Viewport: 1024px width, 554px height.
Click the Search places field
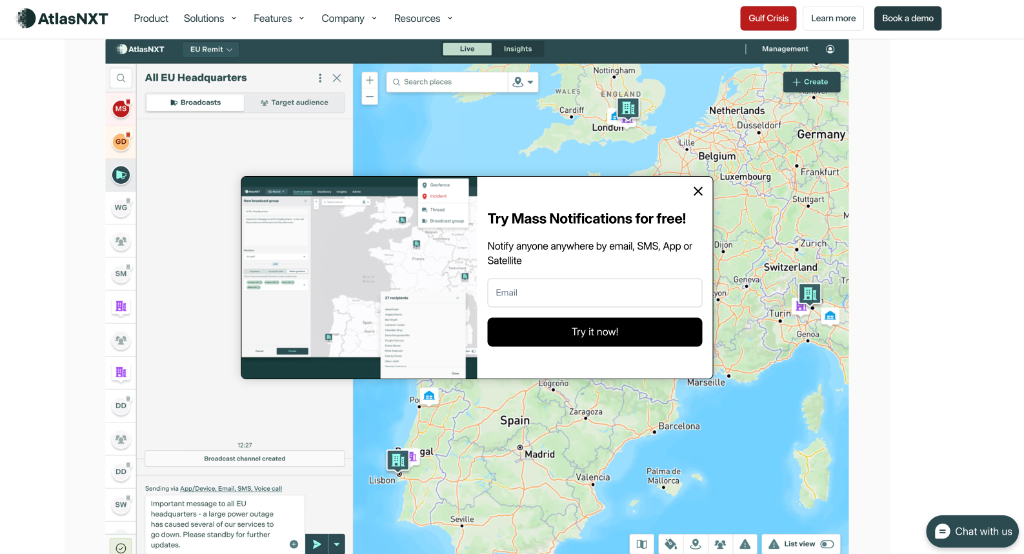point(448,82)
